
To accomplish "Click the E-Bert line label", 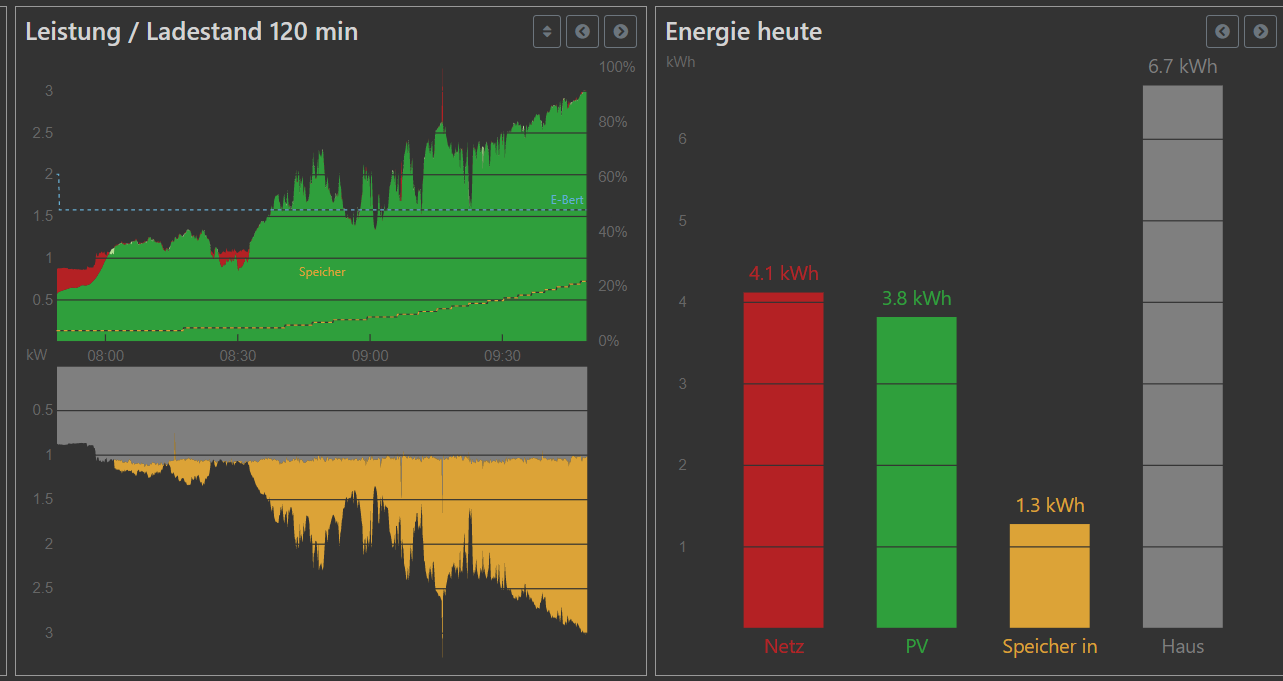I will (x=567, y=200).
